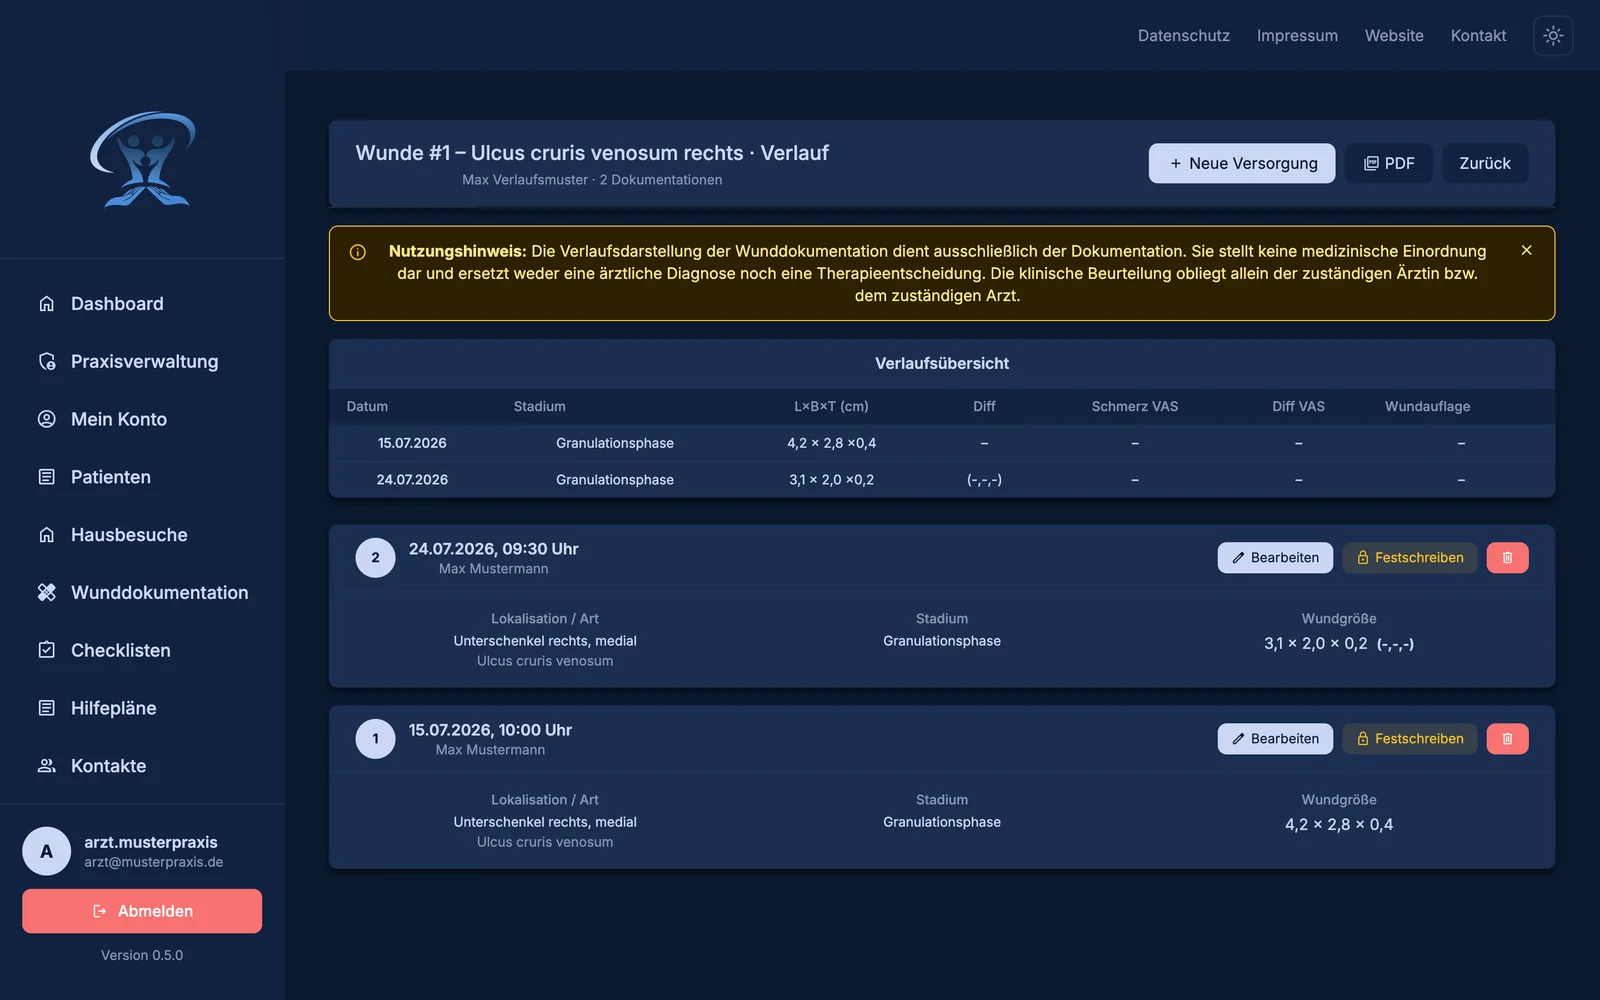Click the Kontakte people icon
This screenshot has width=1600, height=1000.
pos(46,766)
